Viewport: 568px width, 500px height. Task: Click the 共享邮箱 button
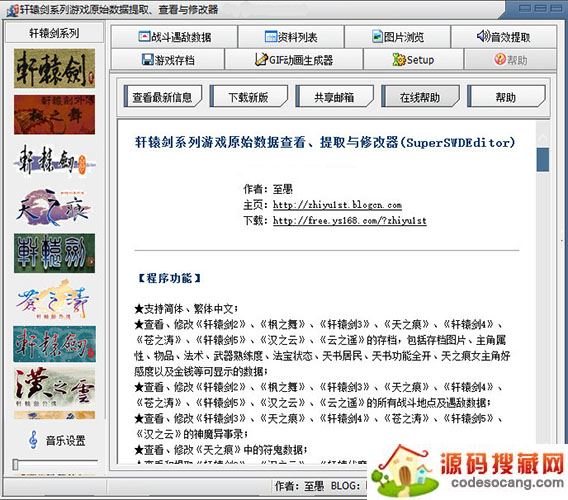point(334,96)
